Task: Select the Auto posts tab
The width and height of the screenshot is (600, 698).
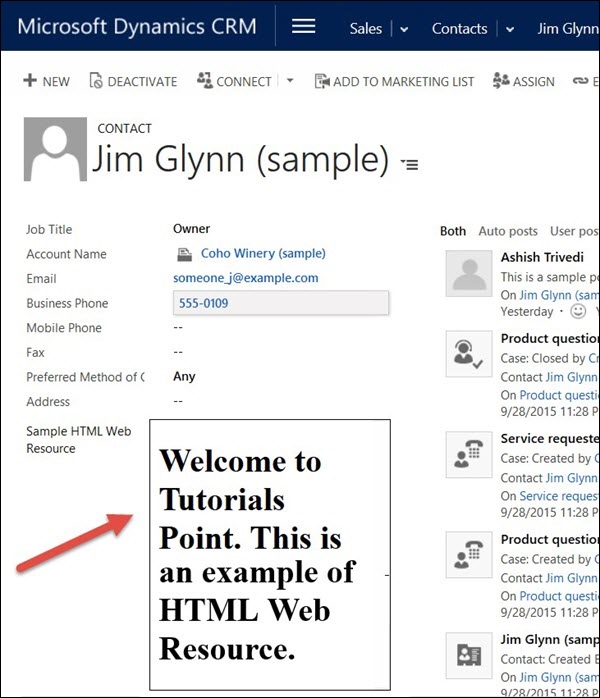Action: 508,231
